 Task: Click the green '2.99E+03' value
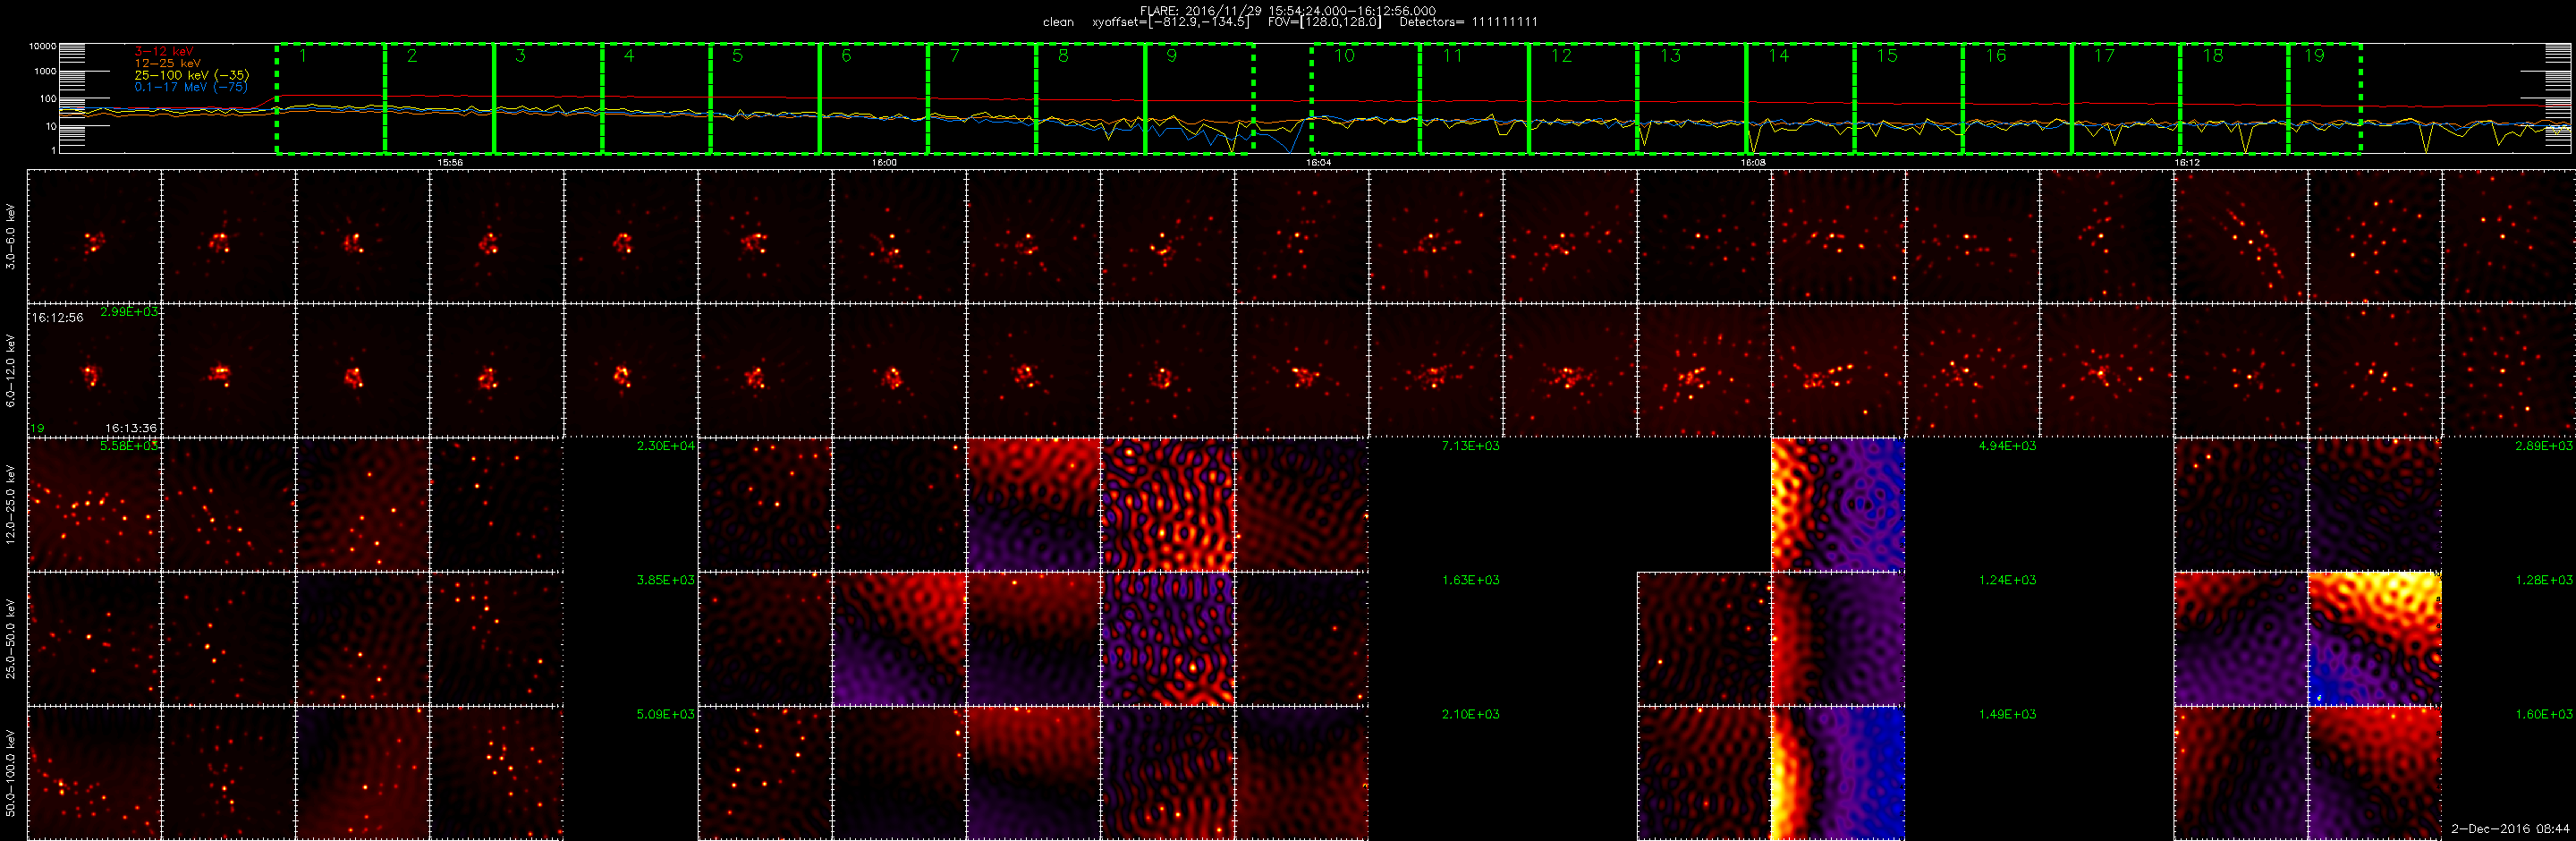[129, 312]
